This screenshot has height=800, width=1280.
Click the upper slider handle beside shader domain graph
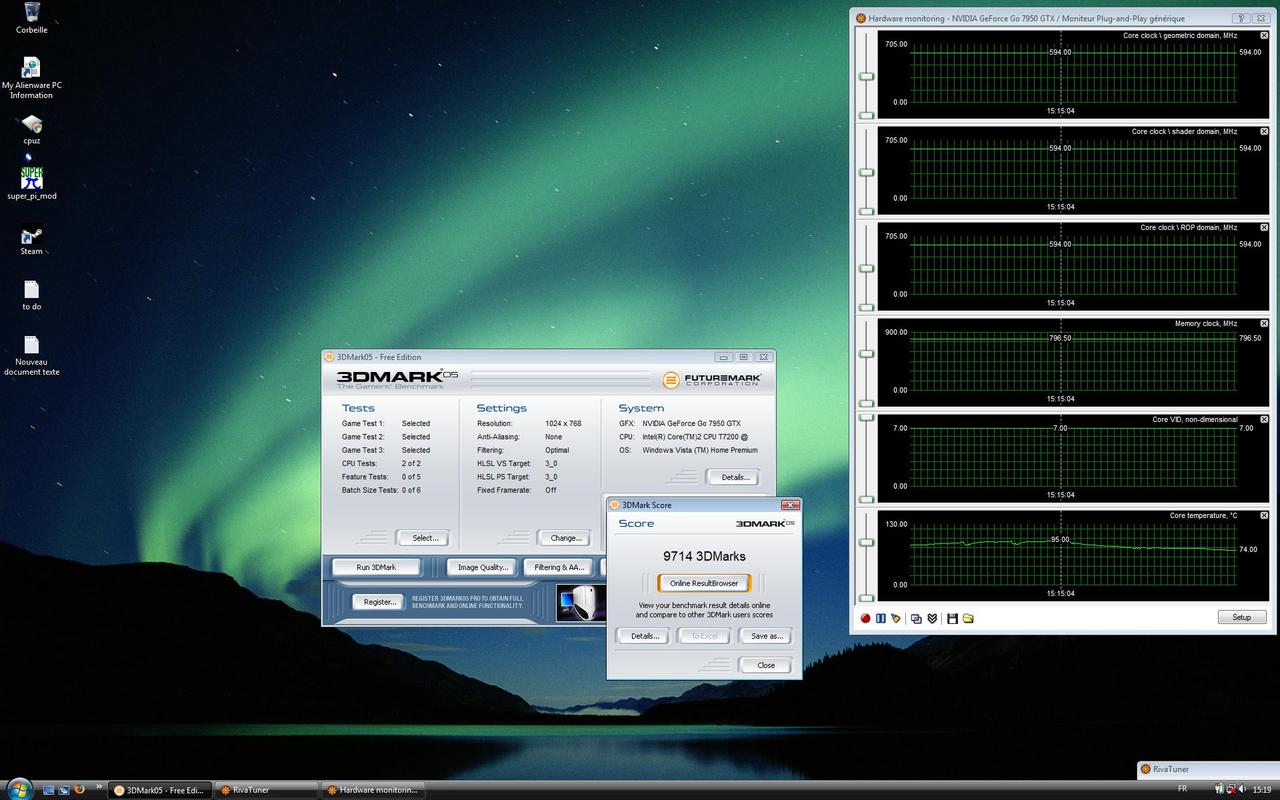867,173
